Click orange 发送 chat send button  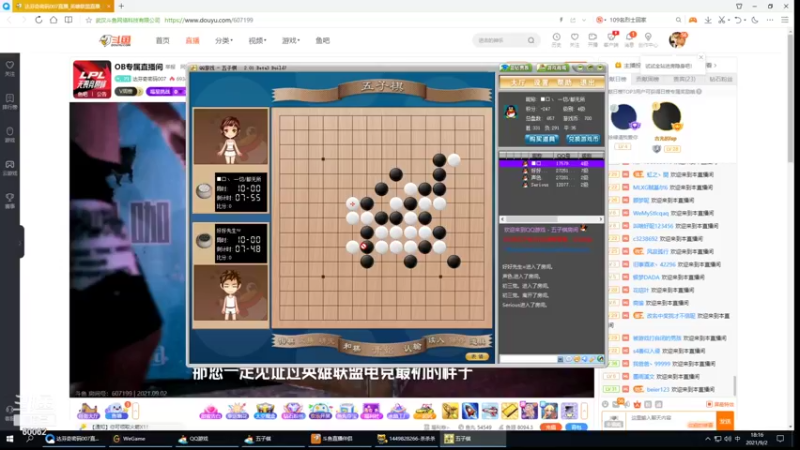point(725,421)
